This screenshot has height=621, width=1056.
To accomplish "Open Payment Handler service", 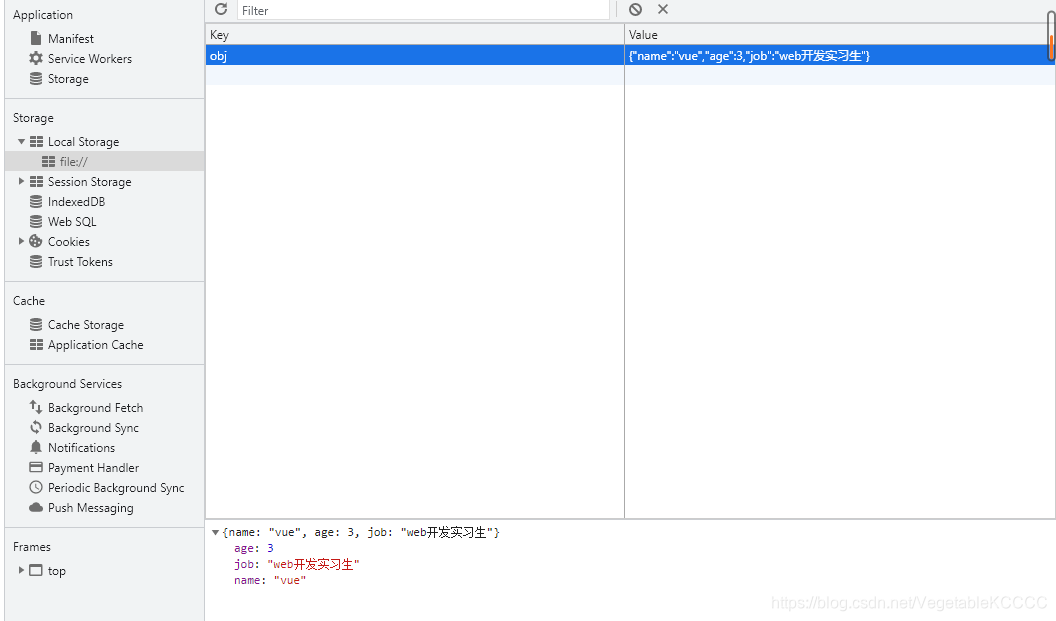I will 93,467.
